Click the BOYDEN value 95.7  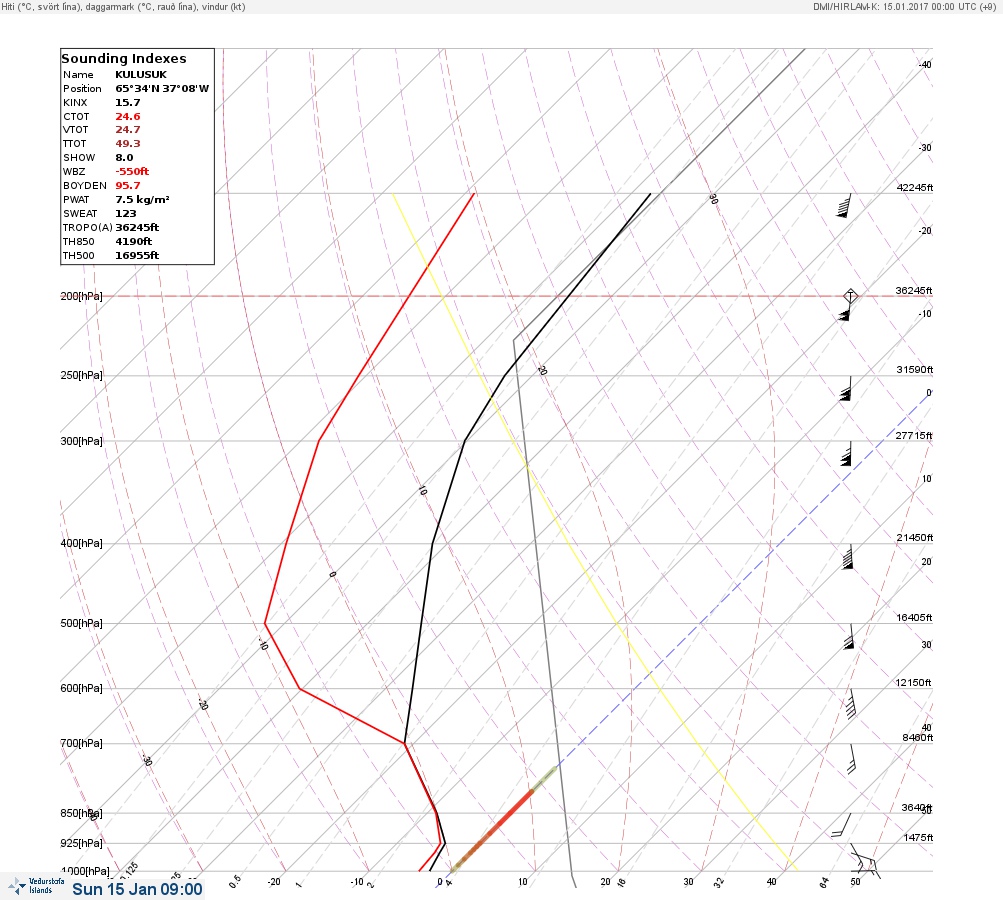127,186
